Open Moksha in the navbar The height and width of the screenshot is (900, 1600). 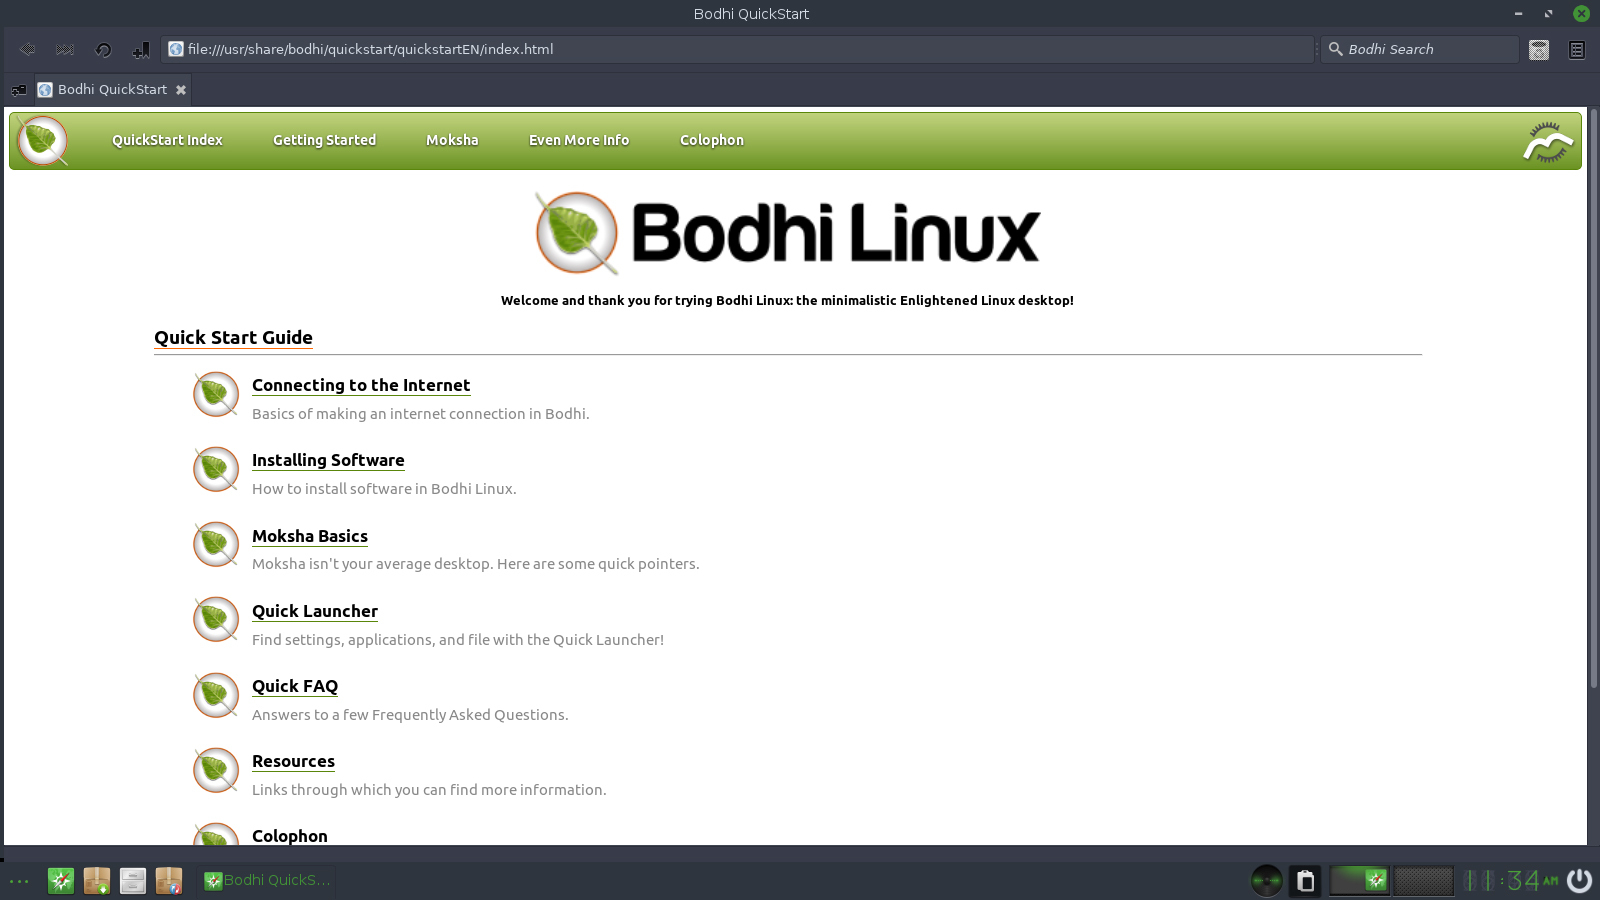pos(452,140)
